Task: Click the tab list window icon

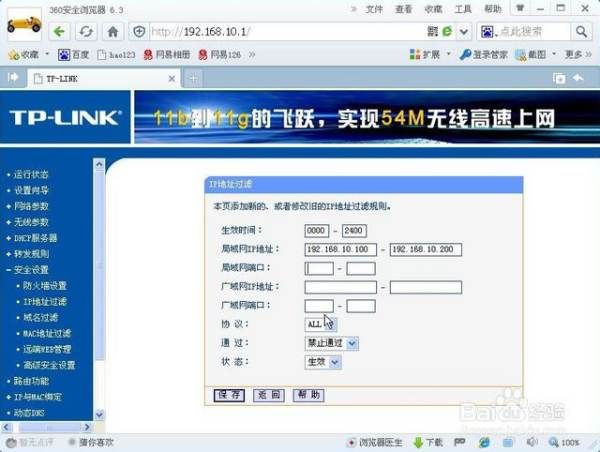Action: 559,78
